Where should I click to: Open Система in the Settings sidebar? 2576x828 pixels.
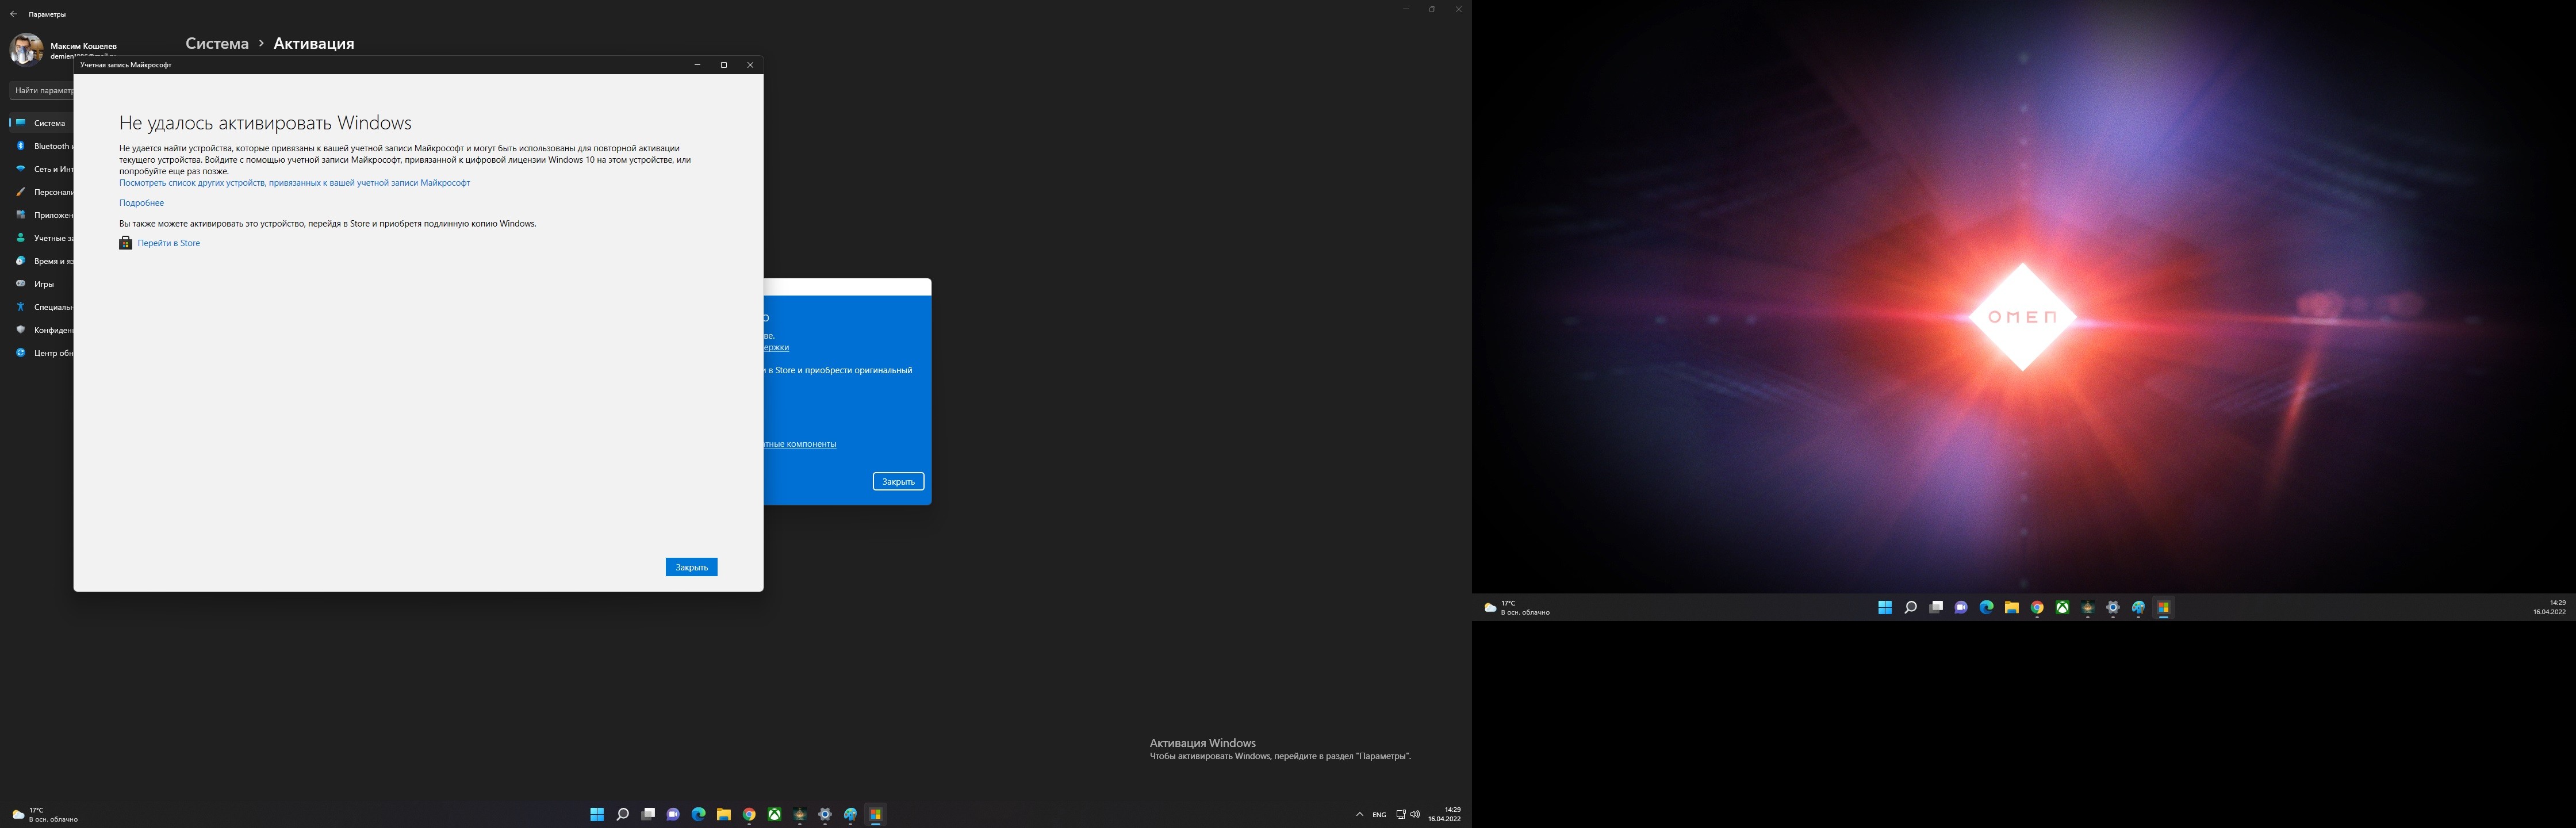coord(41,123)
